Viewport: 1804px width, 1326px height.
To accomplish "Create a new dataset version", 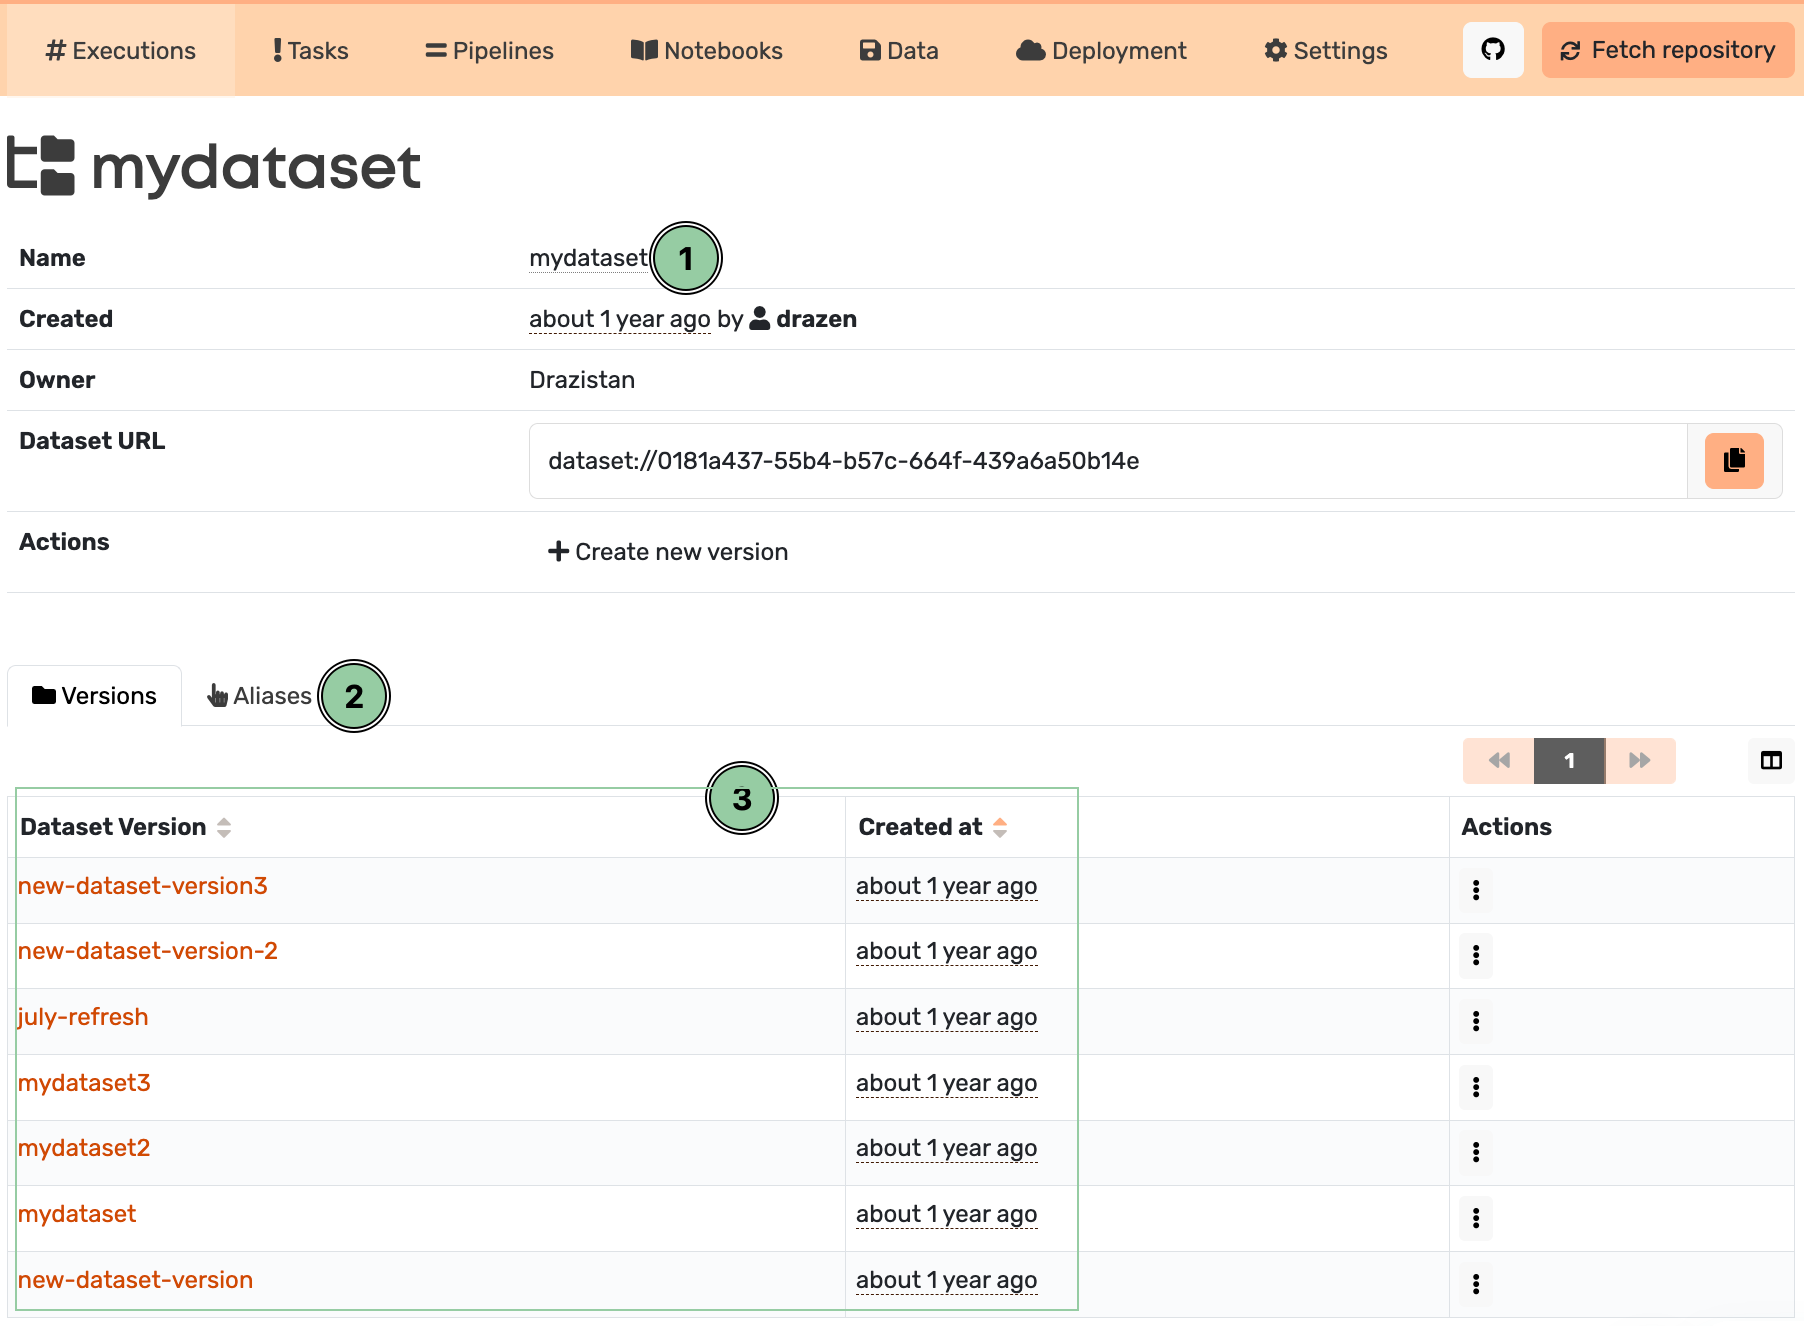I will (x=668, y=552).
